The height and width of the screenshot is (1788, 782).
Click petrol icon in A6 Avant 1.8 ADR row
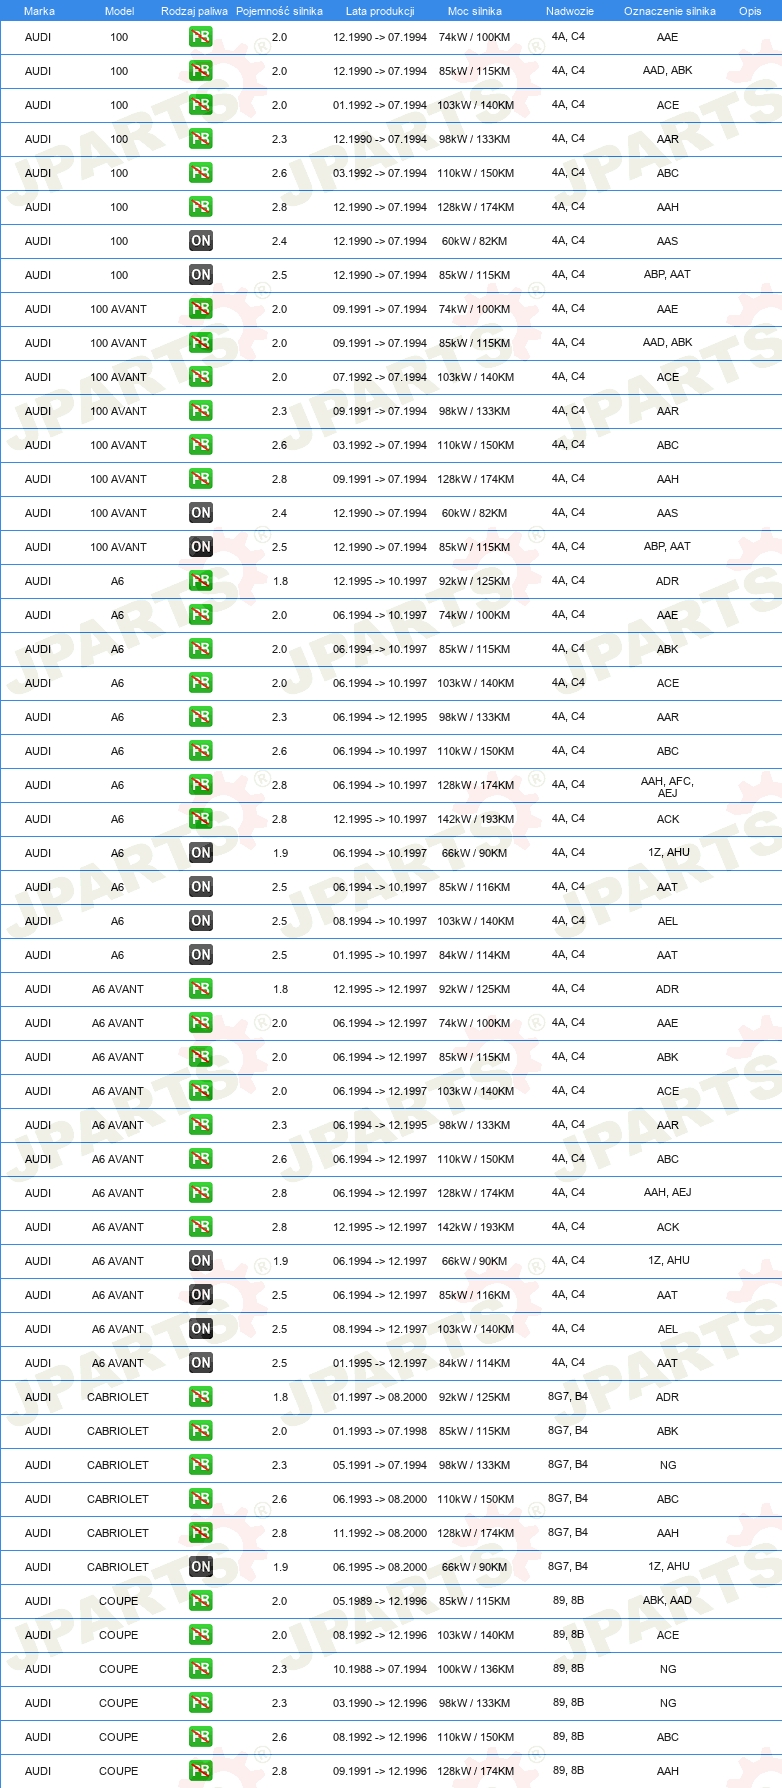[x=201, y=989]
